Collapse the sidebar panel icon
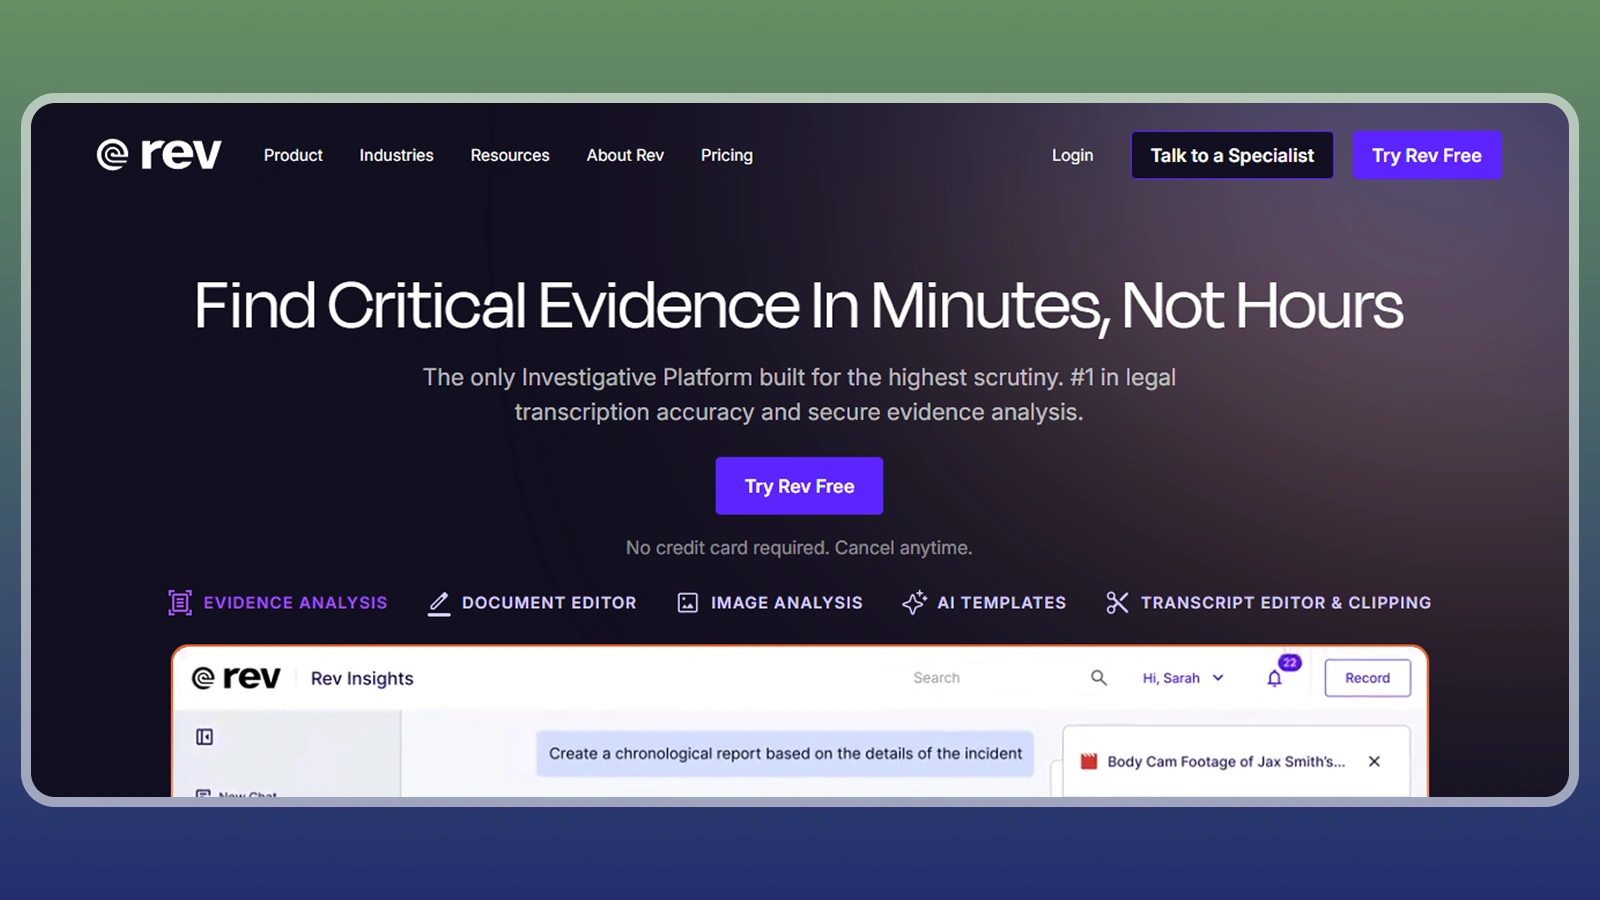1600x900 pixels. pyautogui.click(x=205, y=737)
